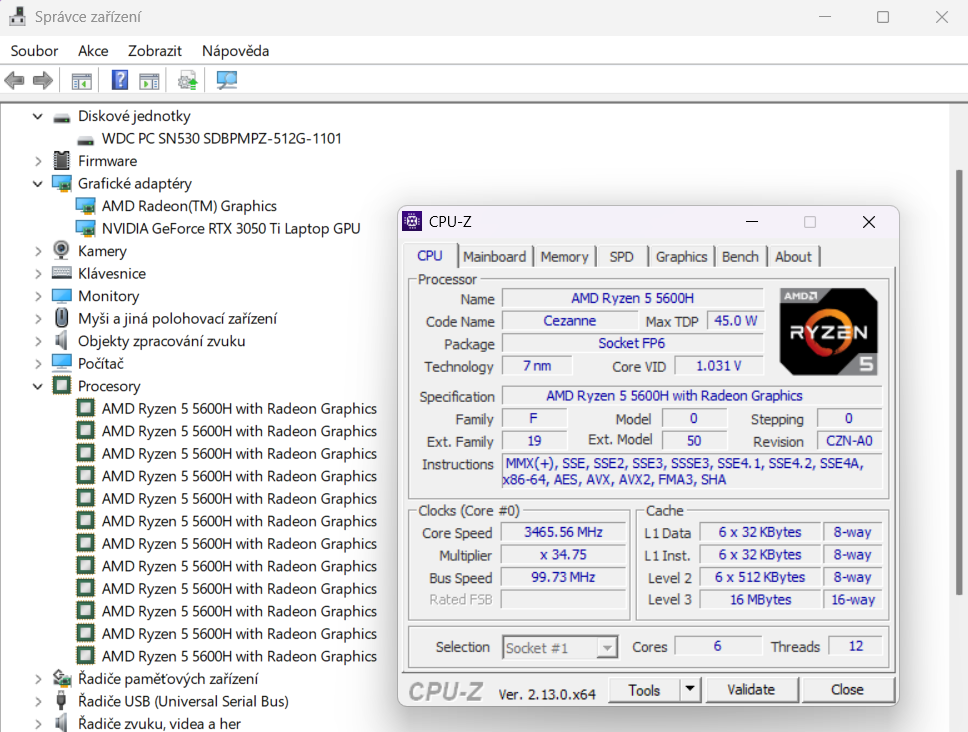Click the Properties toolbar icon
This screenshot has height=732, width=968.
point(151,79)
